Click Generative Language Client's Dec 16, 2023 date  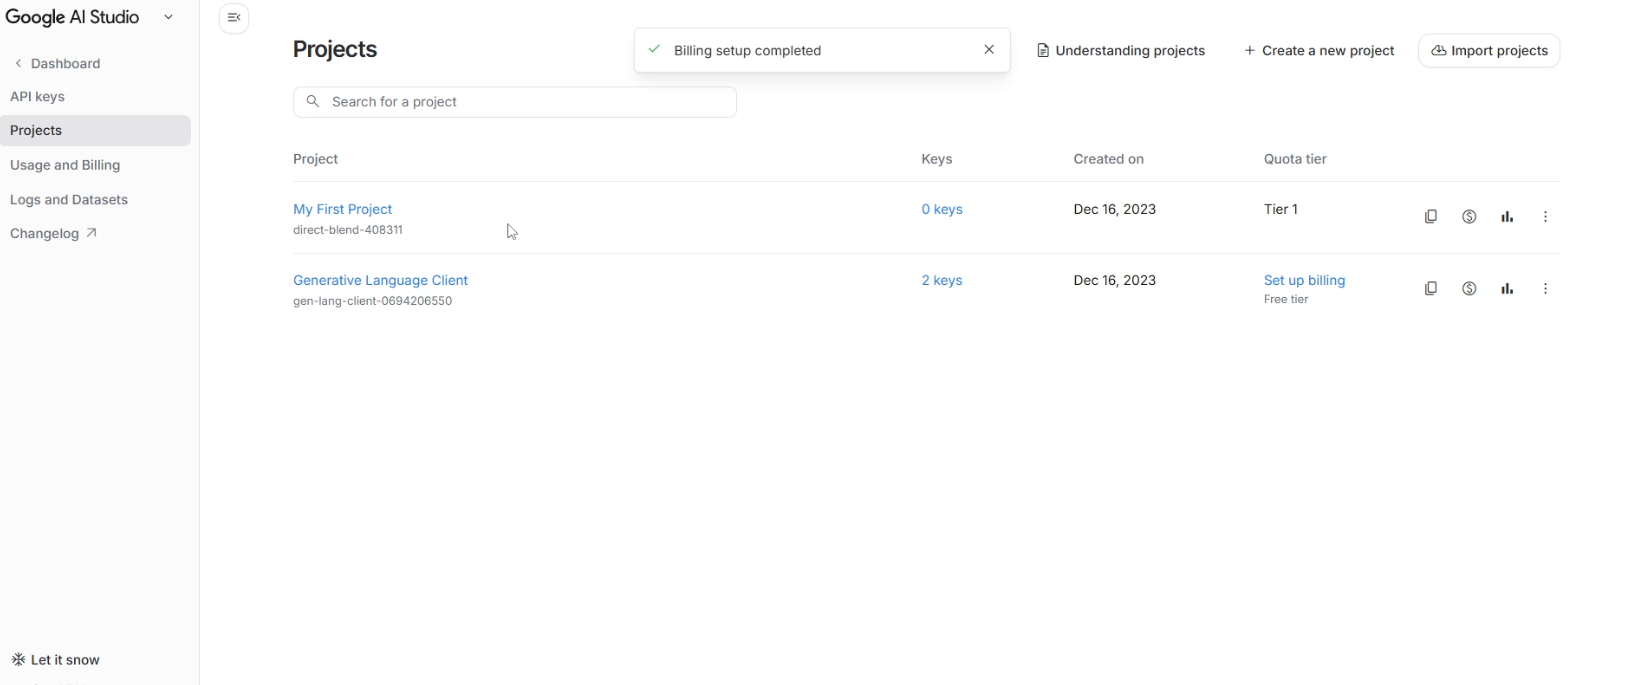[1115, 281]
